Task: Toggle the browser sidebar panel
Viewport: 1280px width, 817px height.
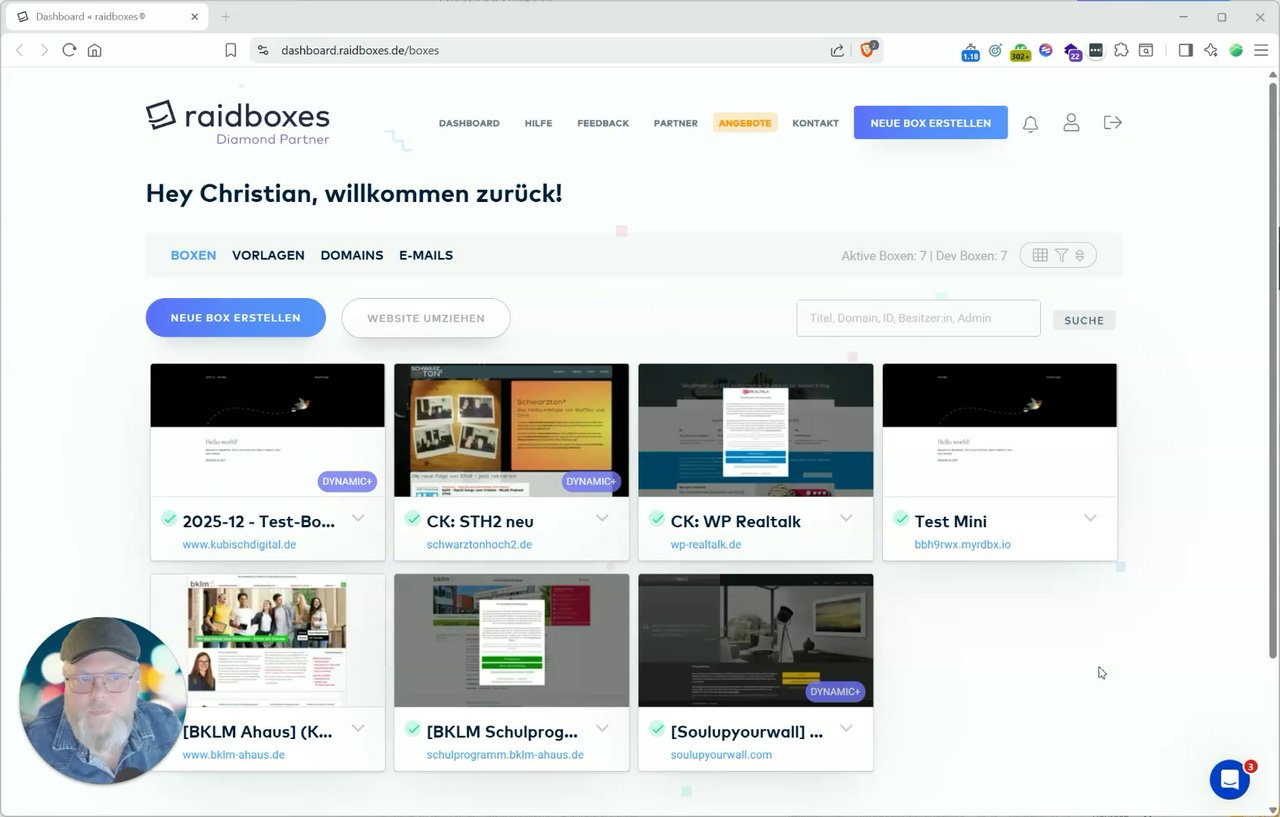Action: (1185, 50)
